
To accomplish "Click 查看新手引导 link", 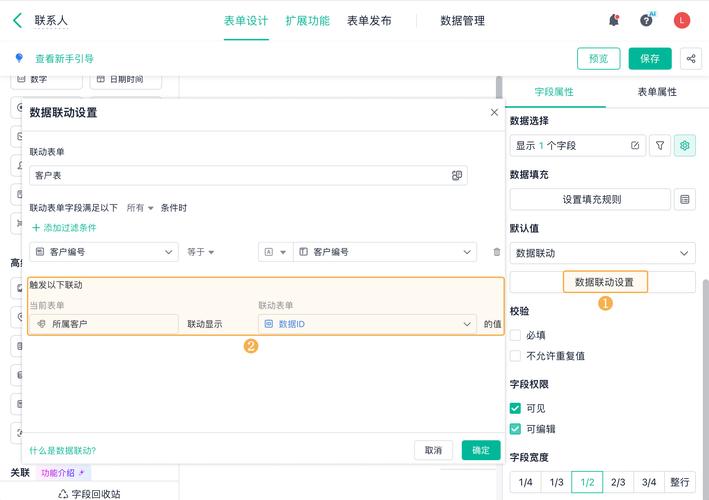I will pos(64,58).
